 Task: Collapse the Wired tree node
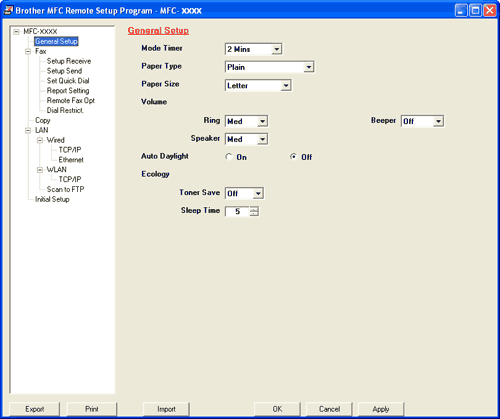(40, 140)
